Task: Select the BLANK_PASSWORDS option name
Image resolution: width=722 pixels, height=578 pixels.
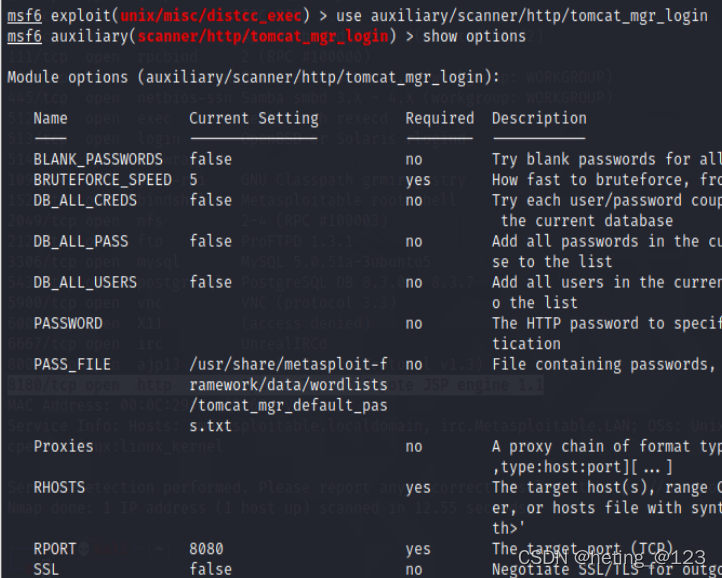Action: (98, 159)
